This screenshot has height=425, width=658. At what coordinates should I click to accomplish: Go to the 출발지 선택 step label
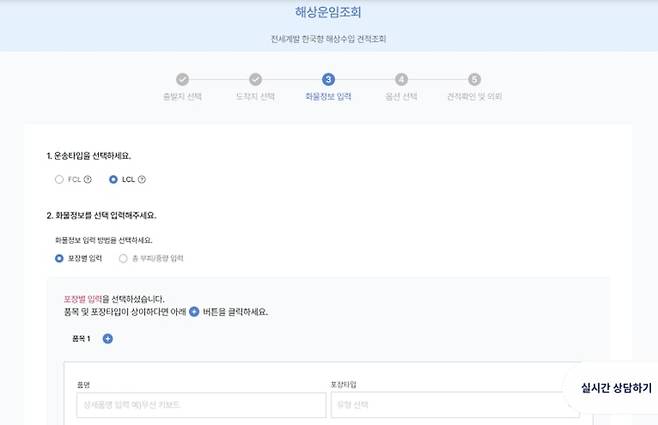[x=181, y=97]
